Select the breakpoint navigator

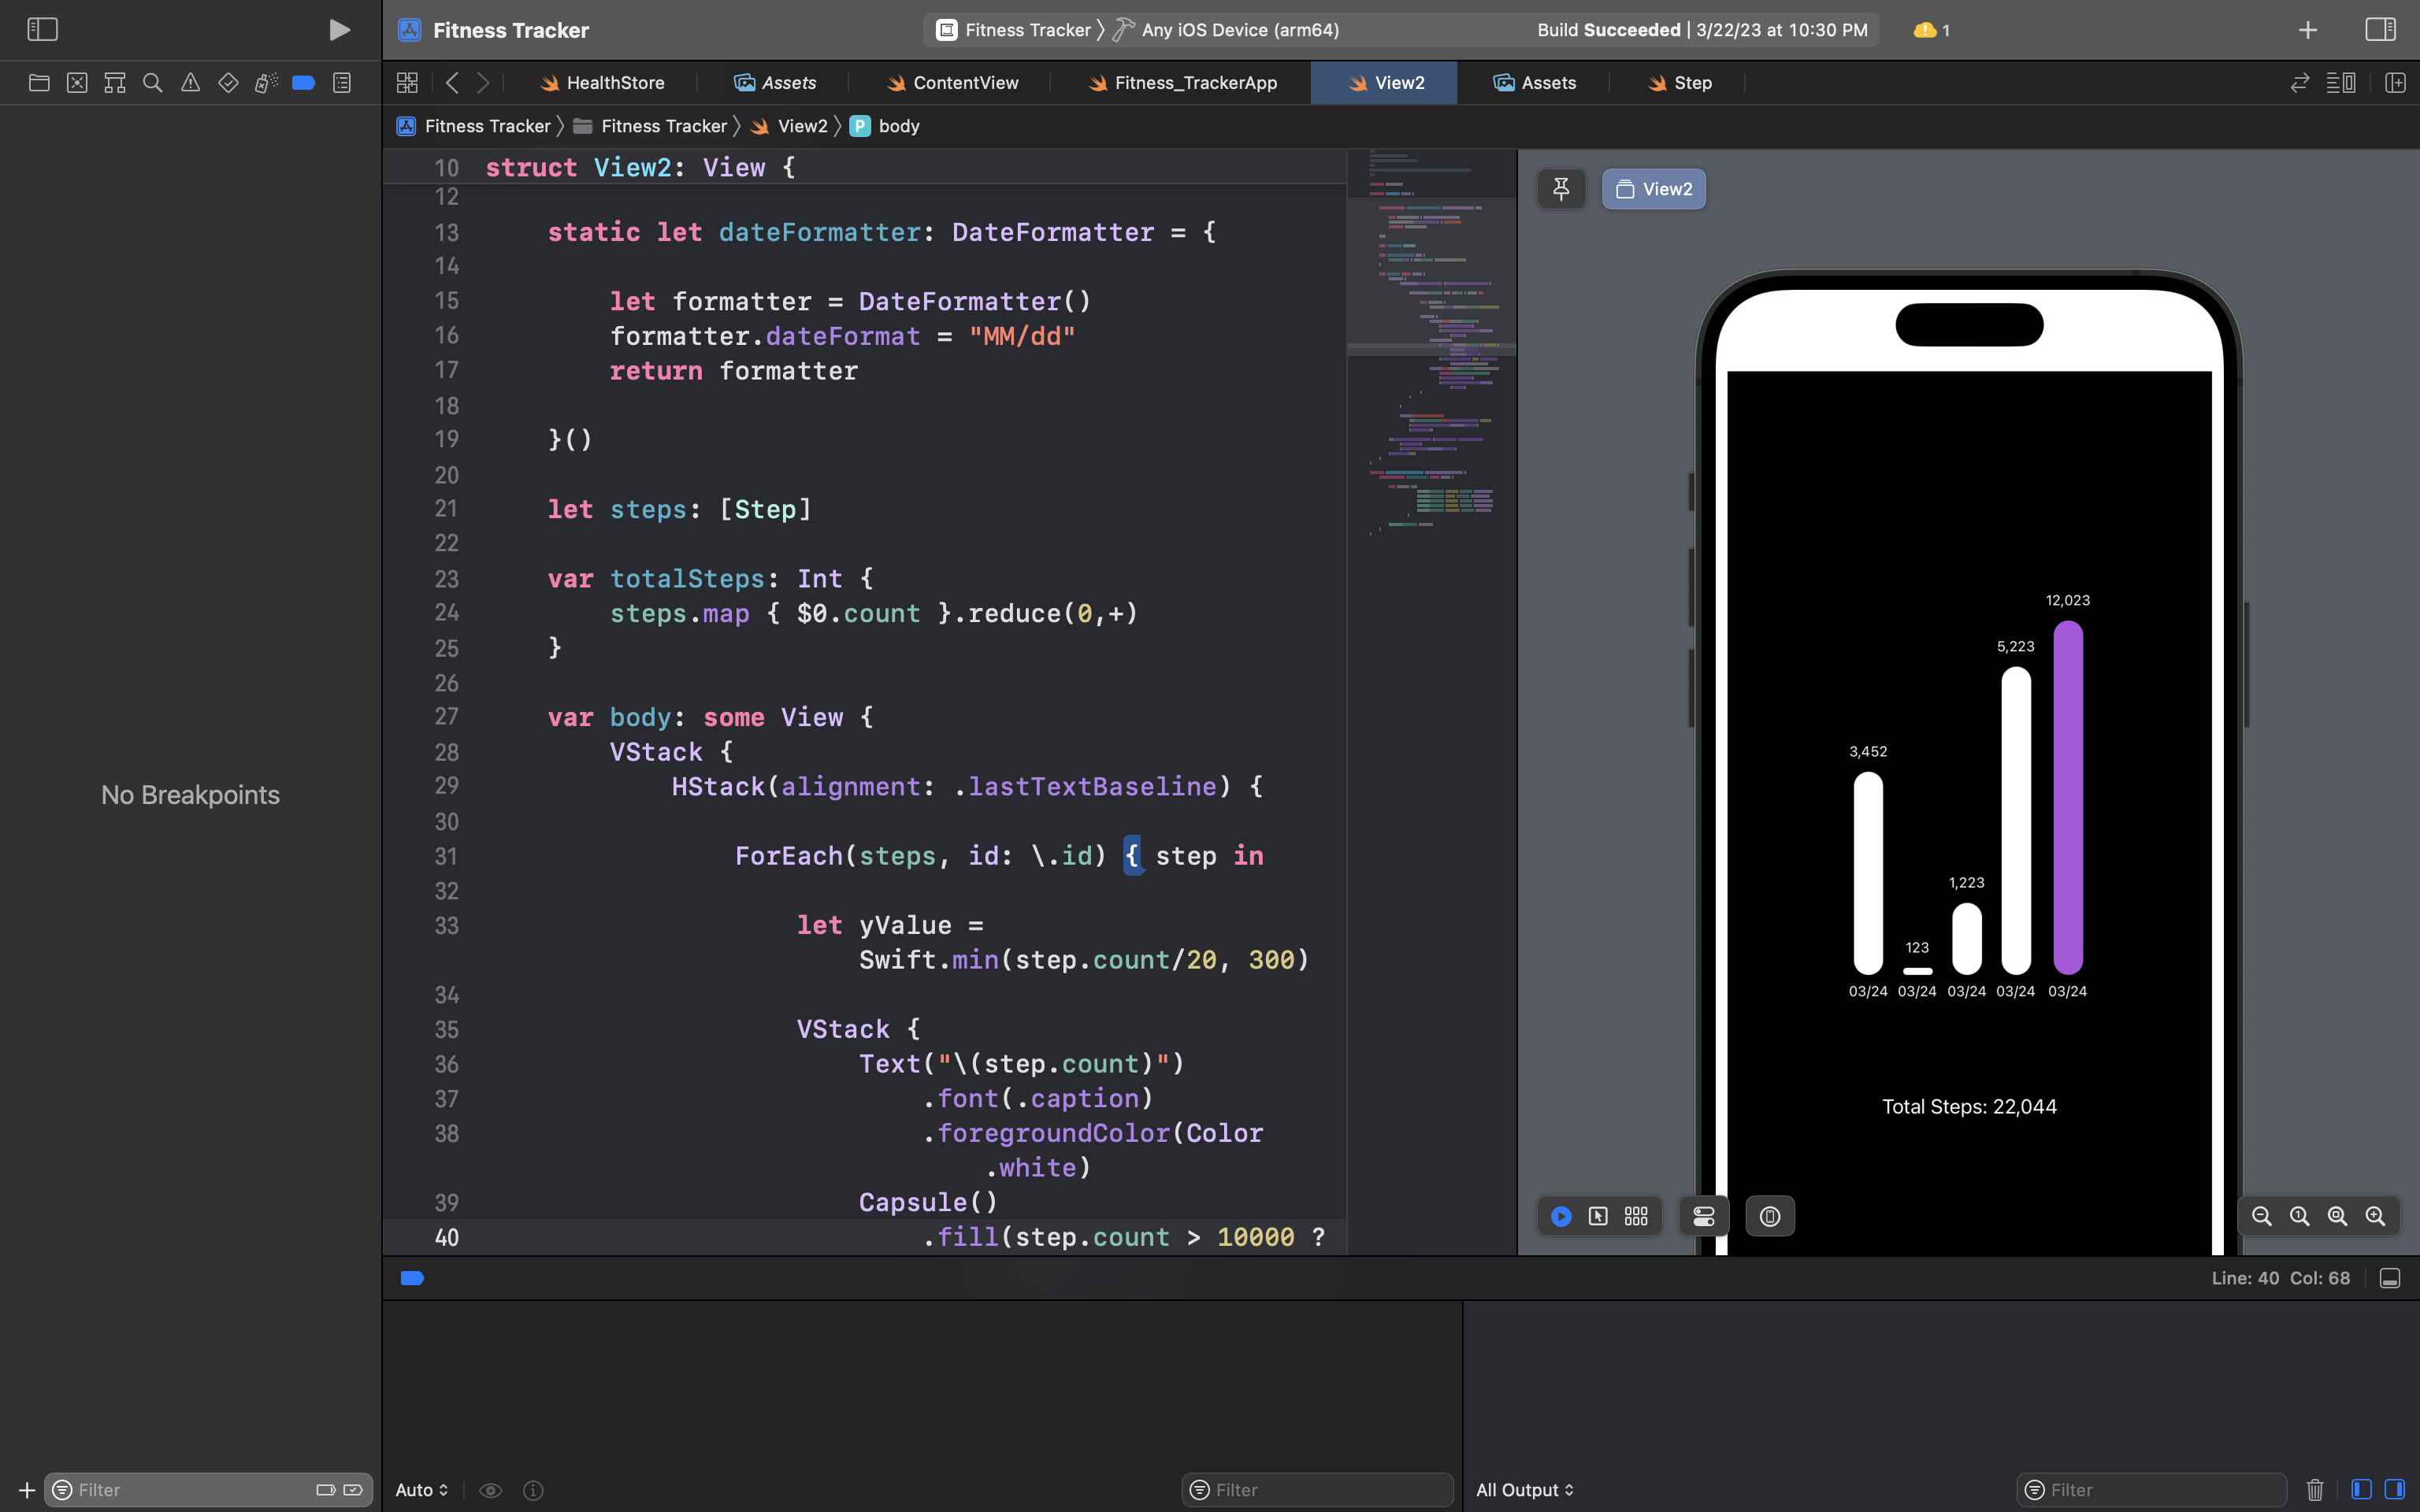point(304,83)
